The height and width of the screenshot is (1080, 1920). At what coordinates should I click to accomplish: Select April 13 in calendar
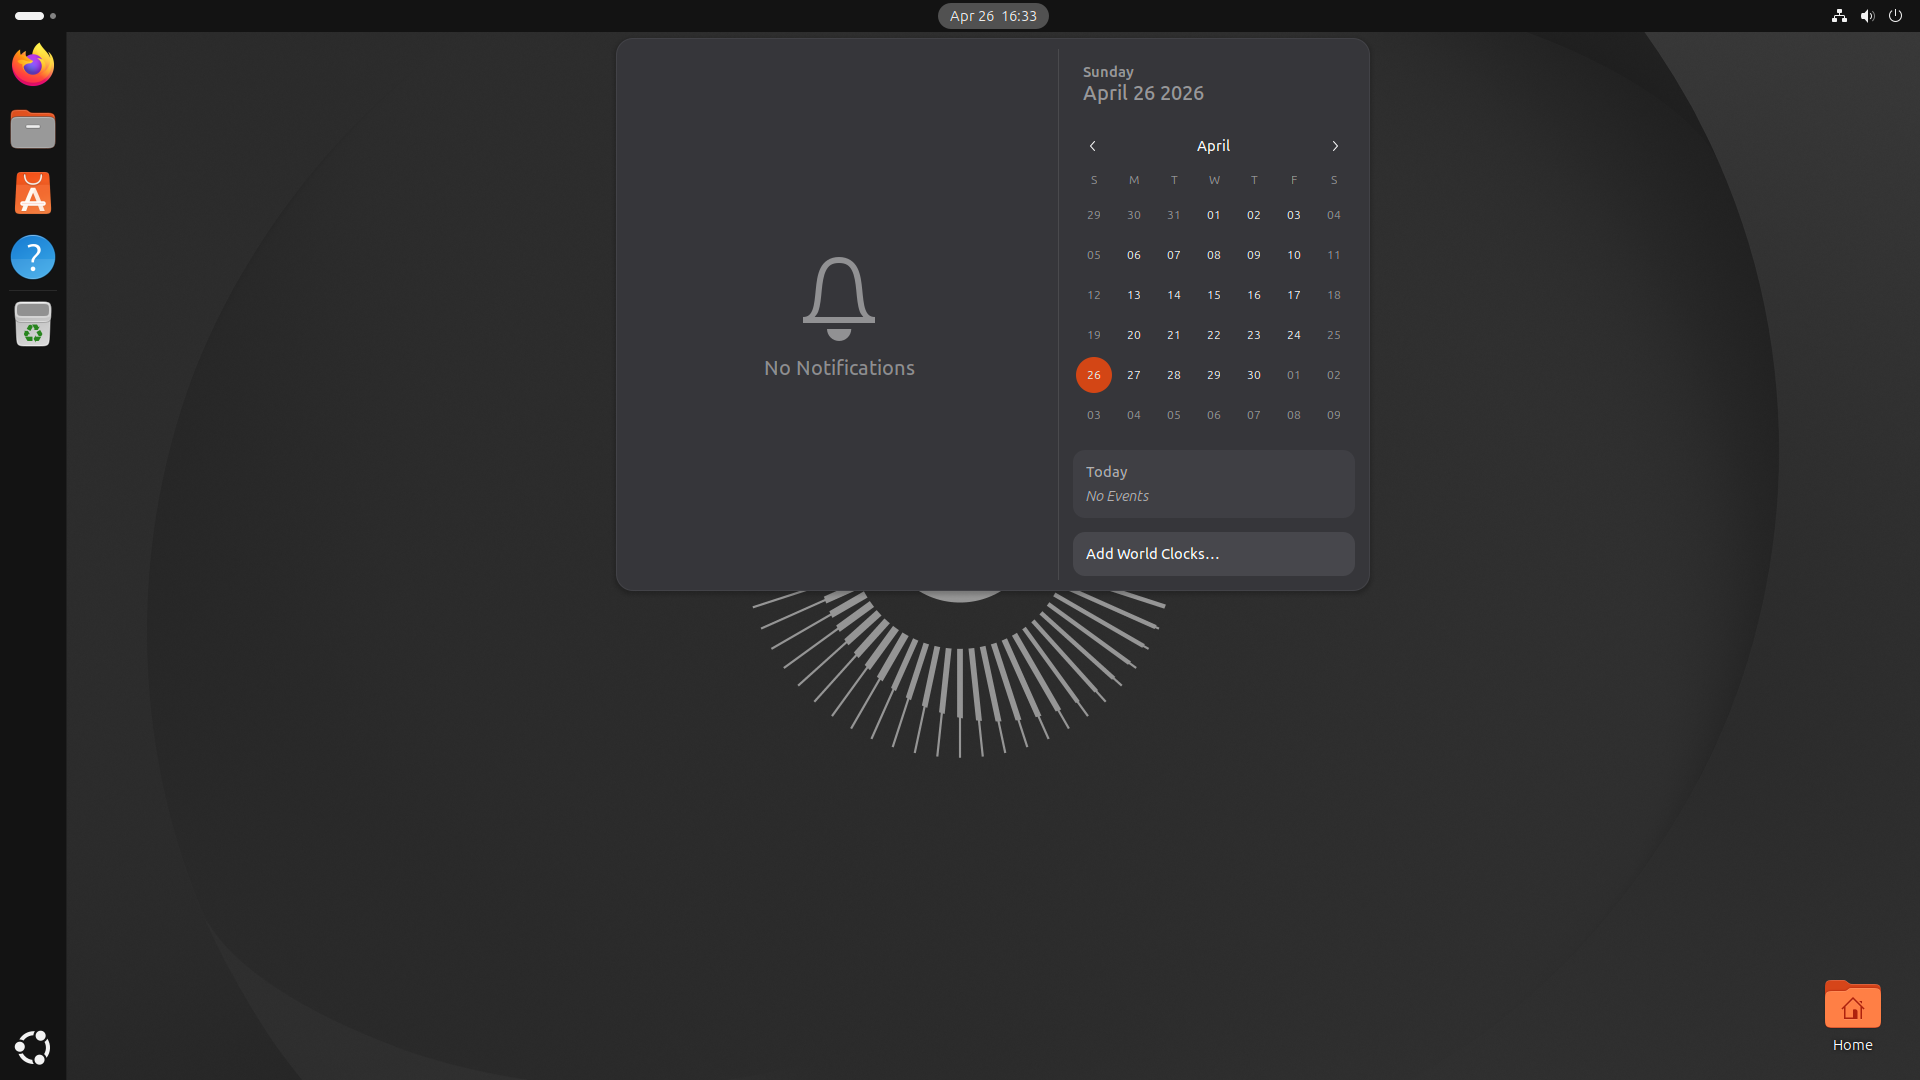coord(1134,295)
